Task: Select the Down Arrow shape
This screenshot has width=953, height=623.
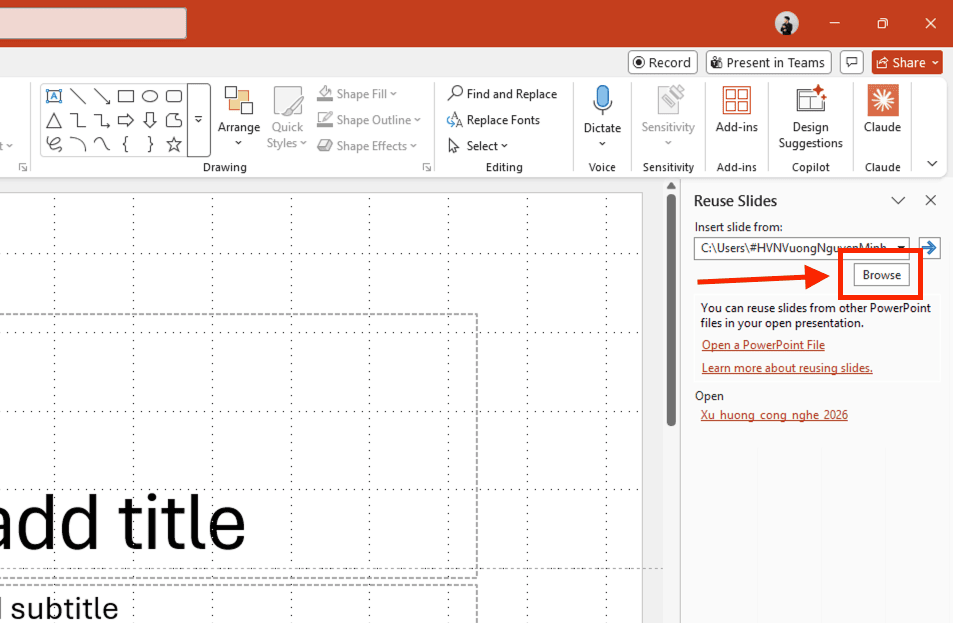Action: click(x=150, y=120)
